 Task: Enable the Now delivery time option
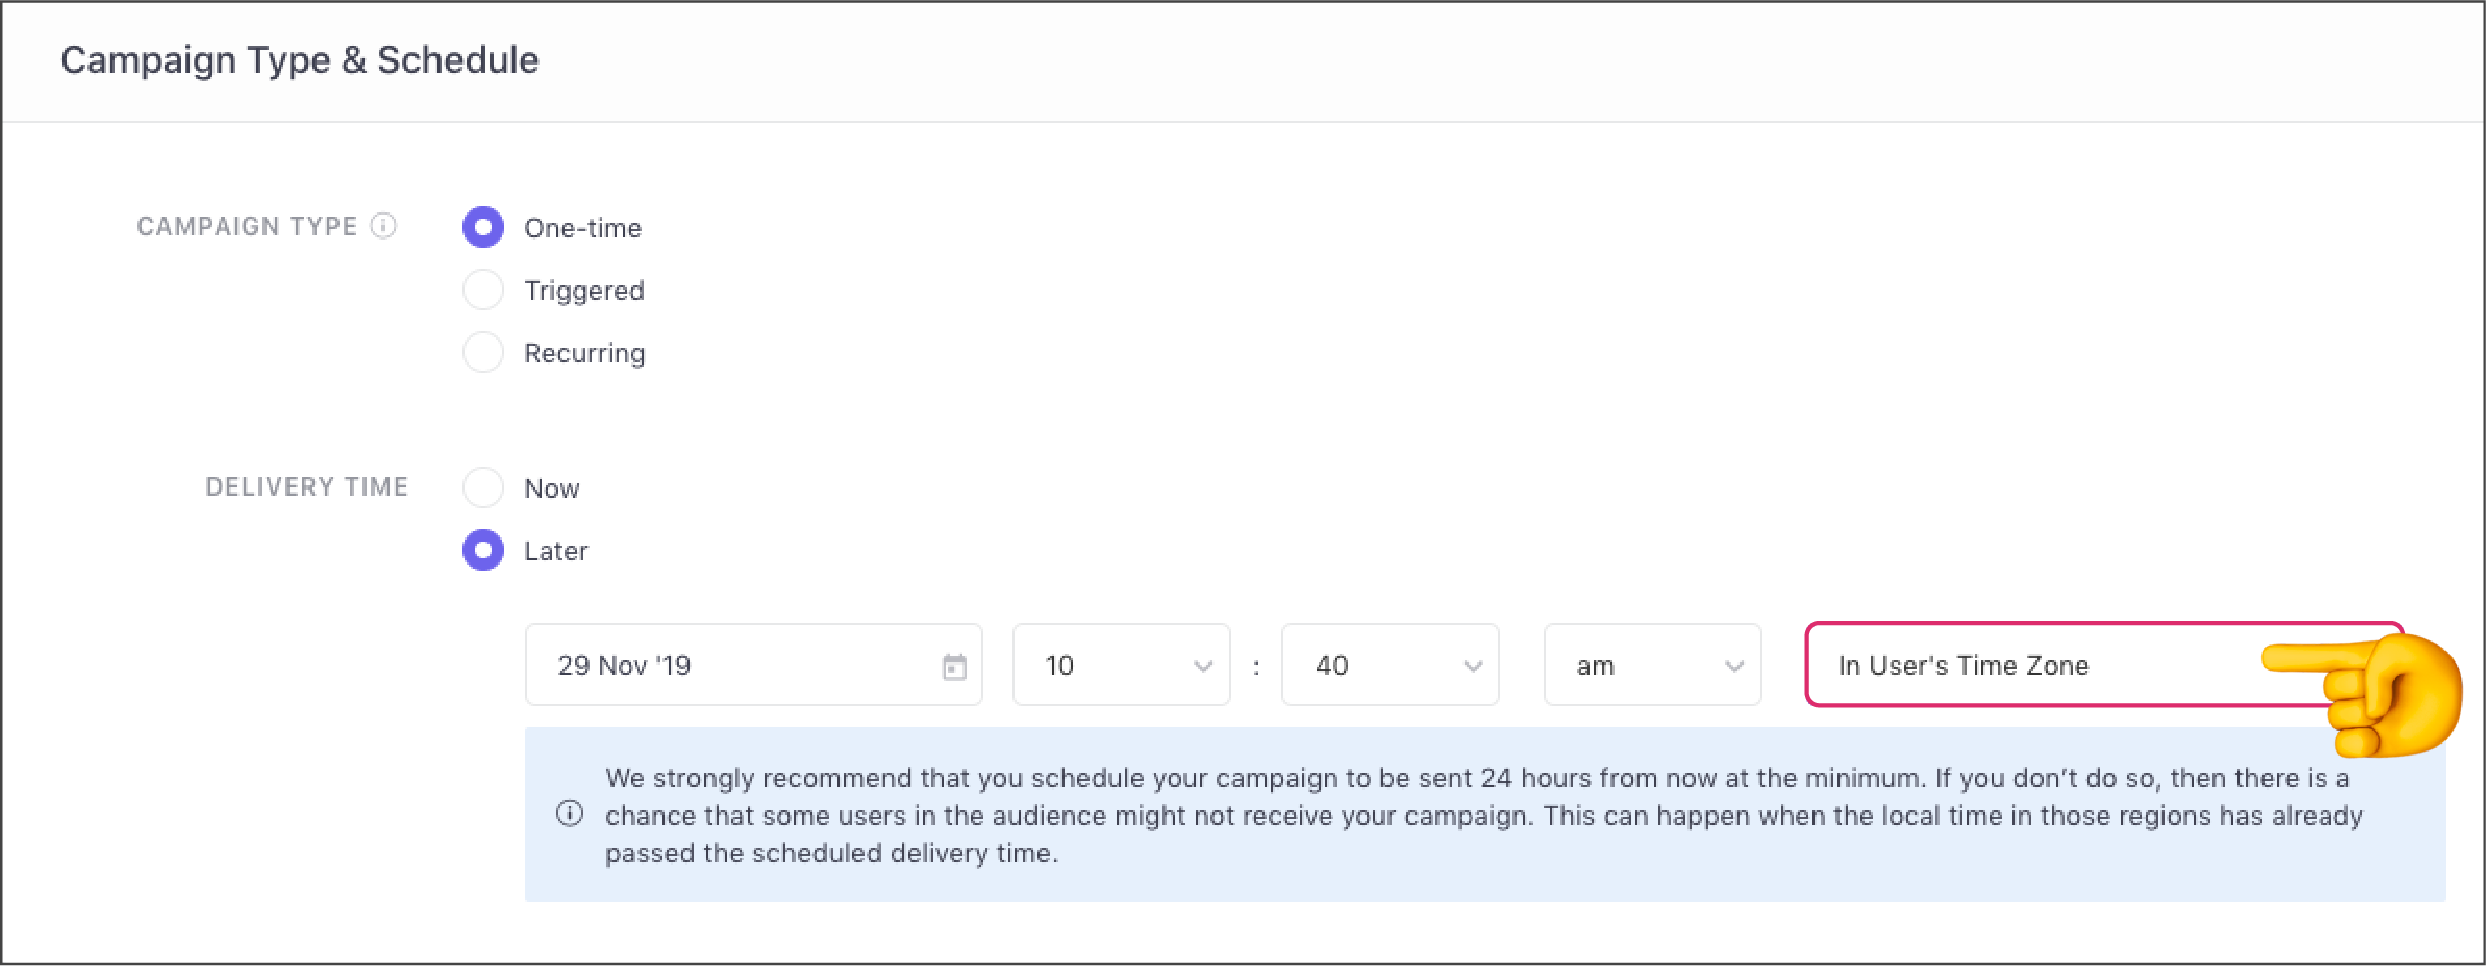(483, 487)
